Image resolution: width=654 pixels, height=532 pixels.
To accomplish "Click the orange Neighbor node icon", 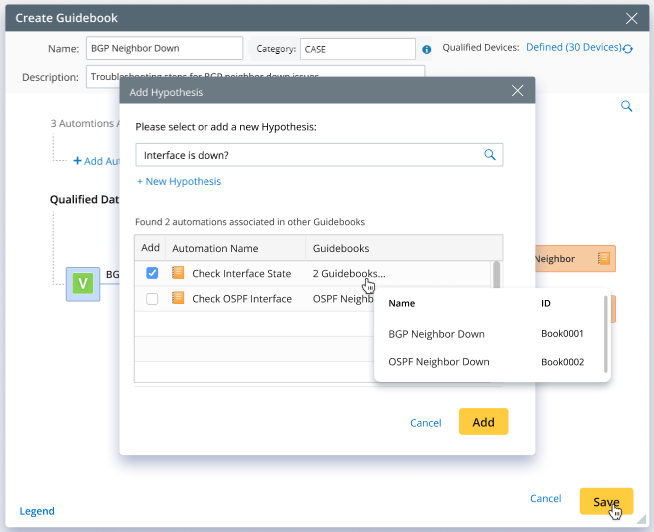I will coord(603,259).
